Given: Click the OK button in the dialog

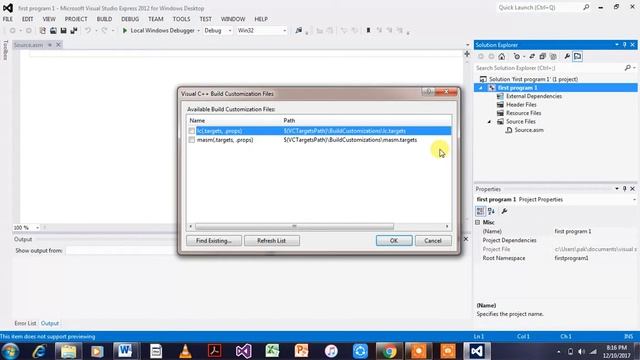Looking at the screenshot, I should point(394,241).
